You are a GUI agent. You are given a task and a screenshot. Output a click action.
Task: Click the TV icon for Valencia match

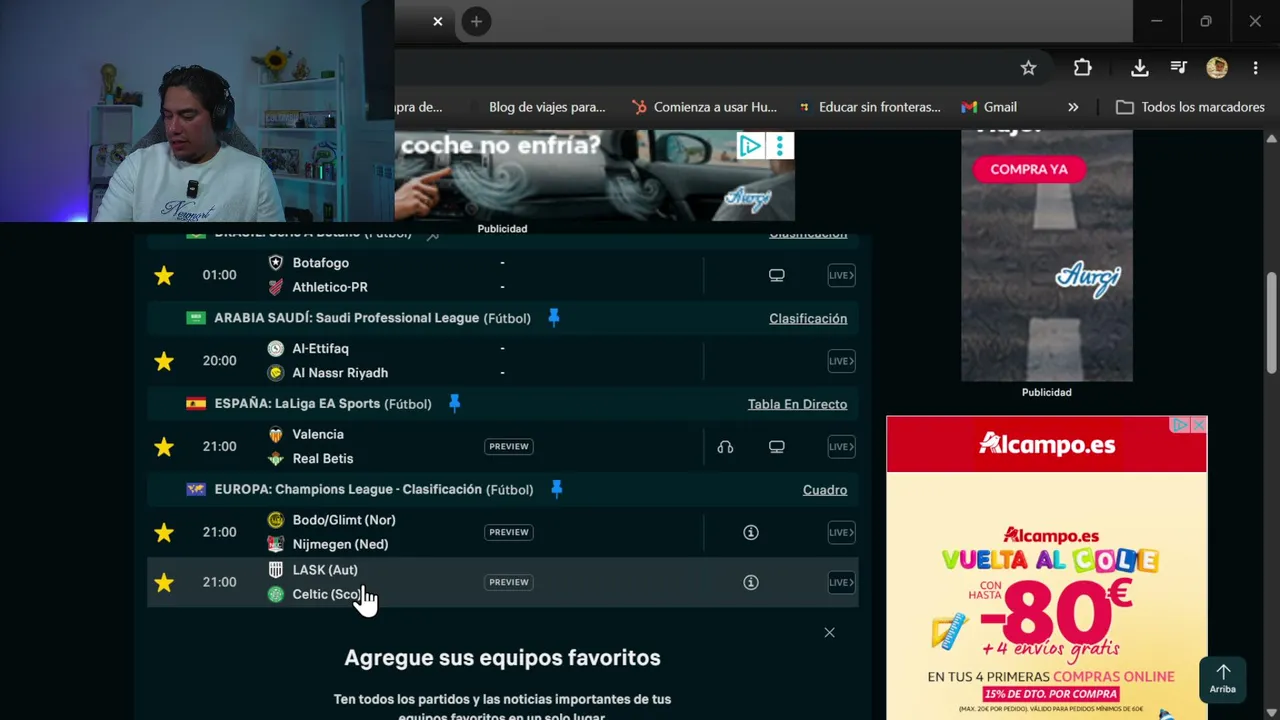[x=777, y=447]
